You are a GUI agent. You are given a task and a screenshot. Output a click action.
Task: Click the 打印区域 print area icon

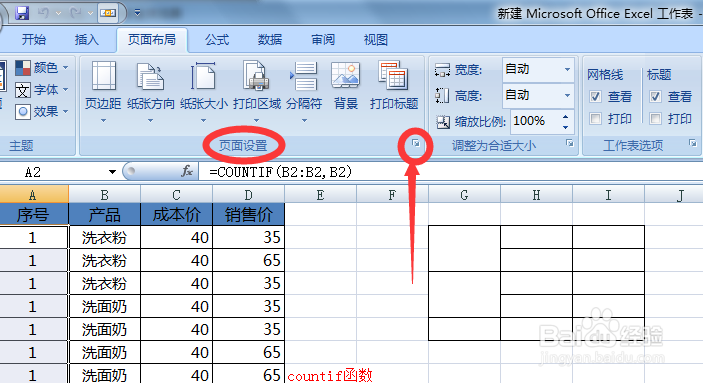click(x=256, y=76)
